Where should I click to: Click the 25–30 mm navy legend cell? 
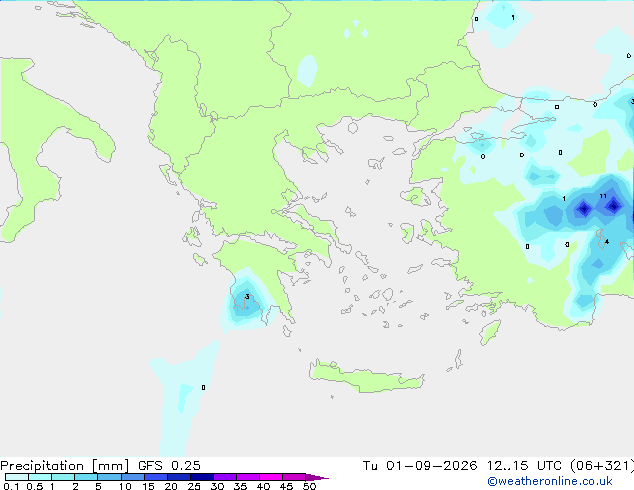pyautogui.click(x=201, y=477)
